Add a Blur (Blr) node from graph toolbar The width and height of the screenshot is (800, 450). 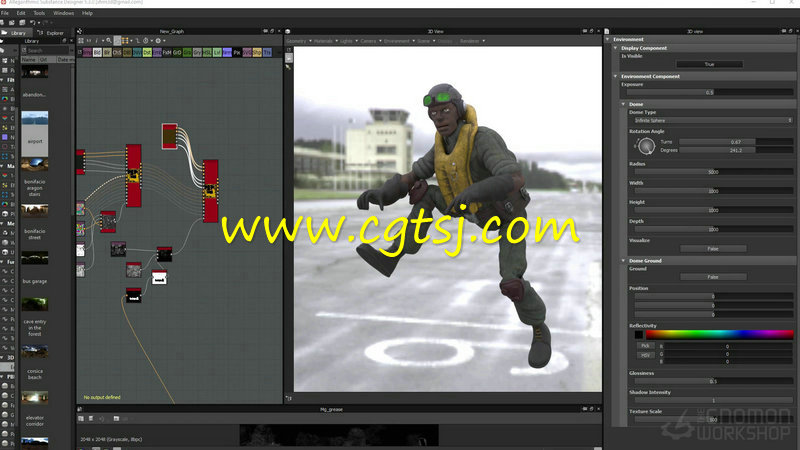point(107,53)
